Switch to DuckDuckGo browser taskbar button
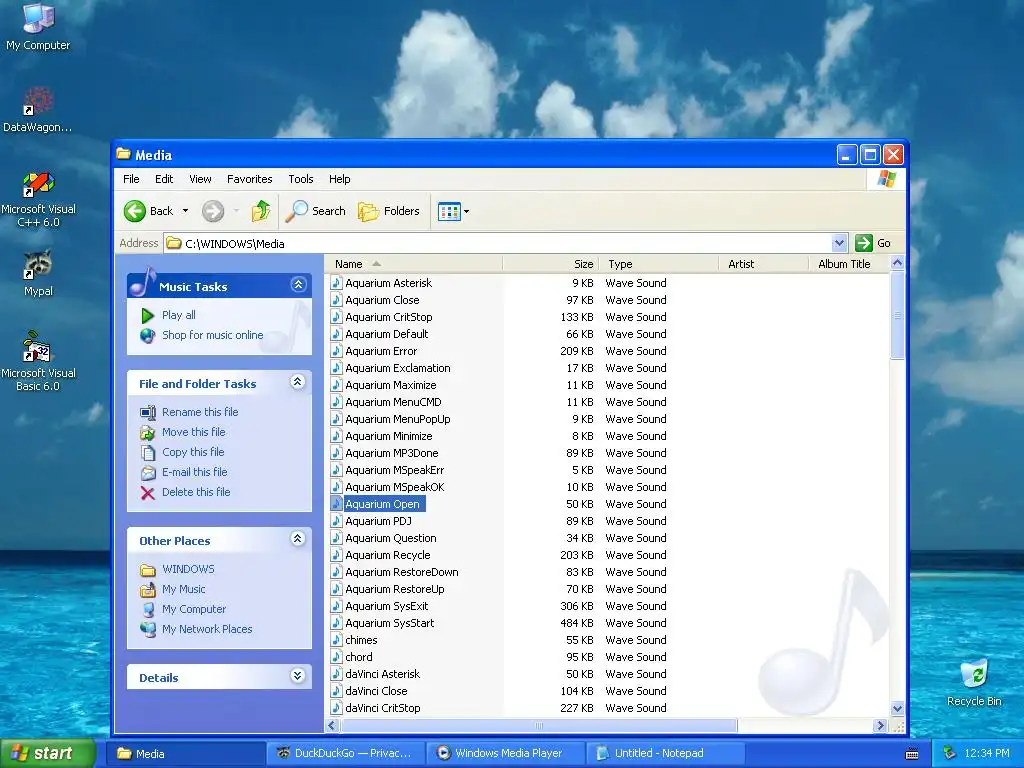This screenshot has height=768, width=1024. [x=347, y=754]
